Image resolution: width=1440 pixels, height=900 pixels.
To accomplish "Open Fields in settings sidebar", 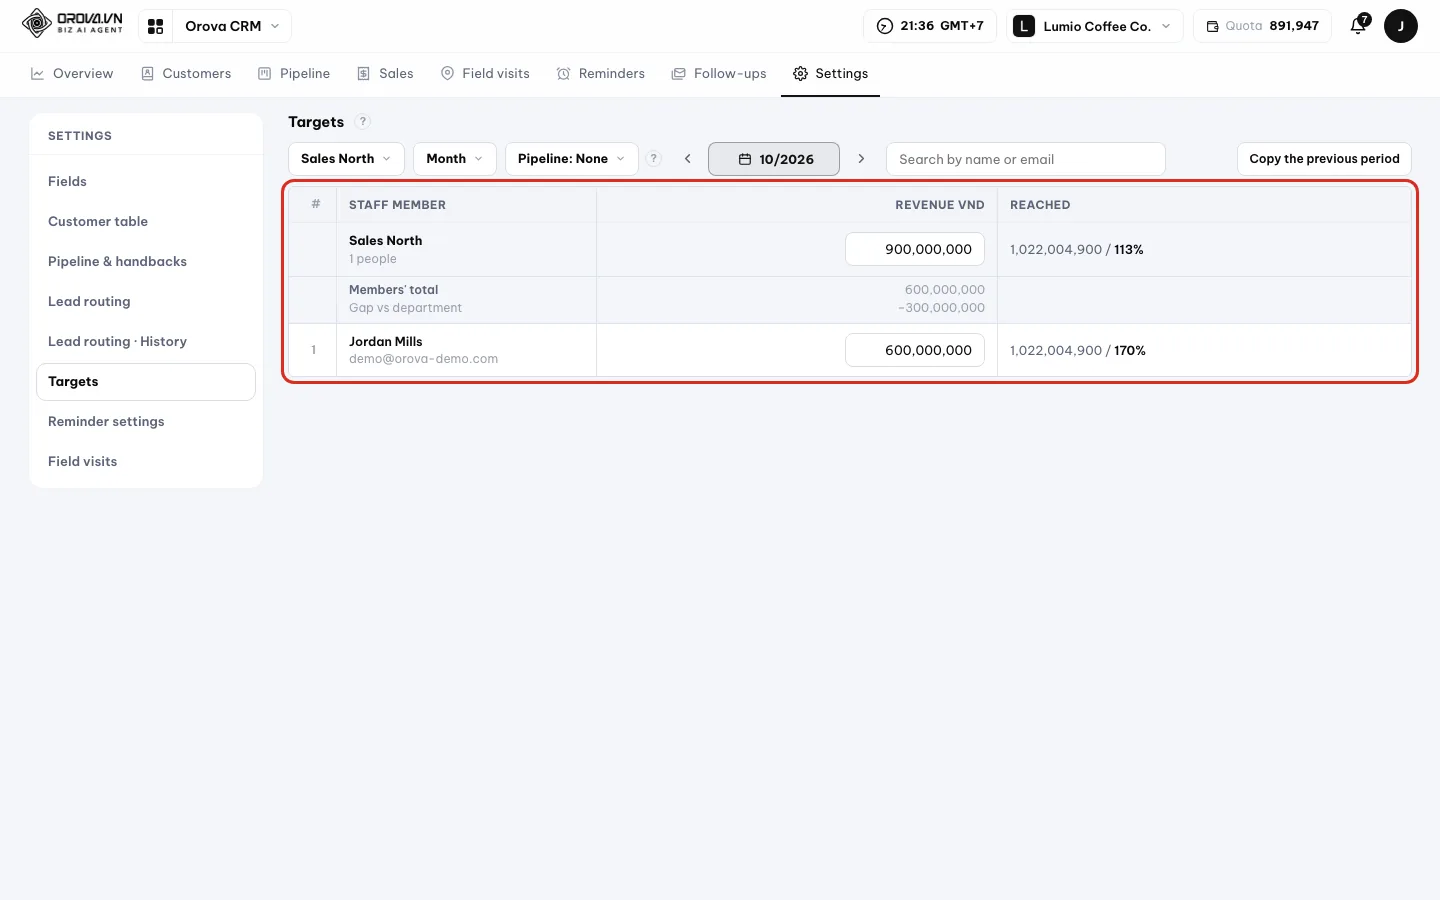I will click(x=146, y=181).
